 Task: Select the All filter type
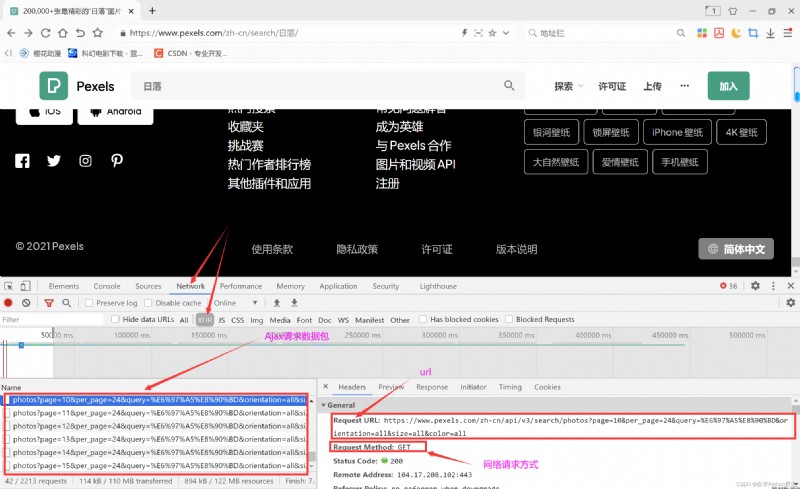point(184,320)
